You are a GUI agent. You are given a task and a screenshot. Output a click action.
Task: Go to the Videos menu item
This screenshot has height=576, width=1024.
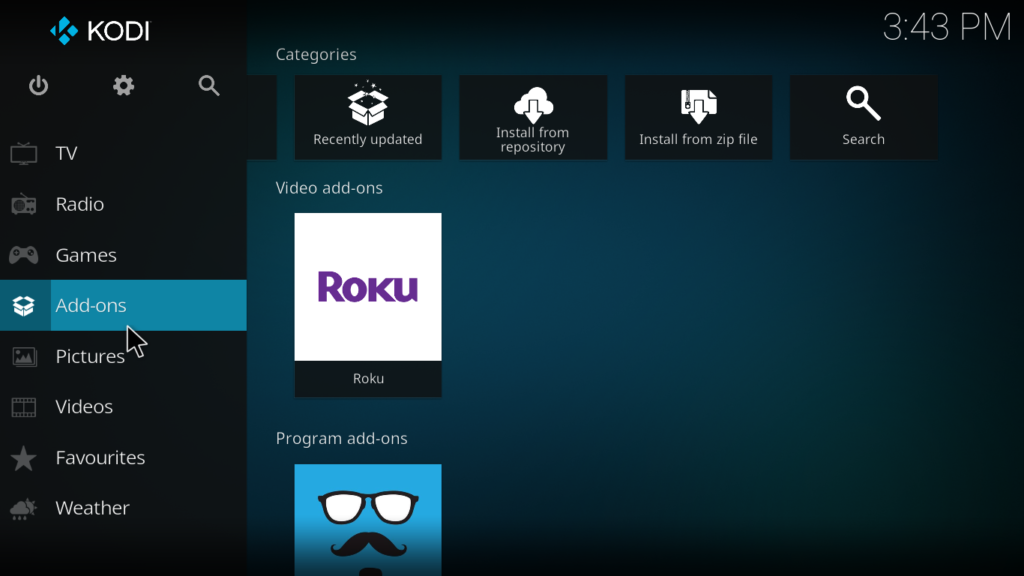point(84,407)
